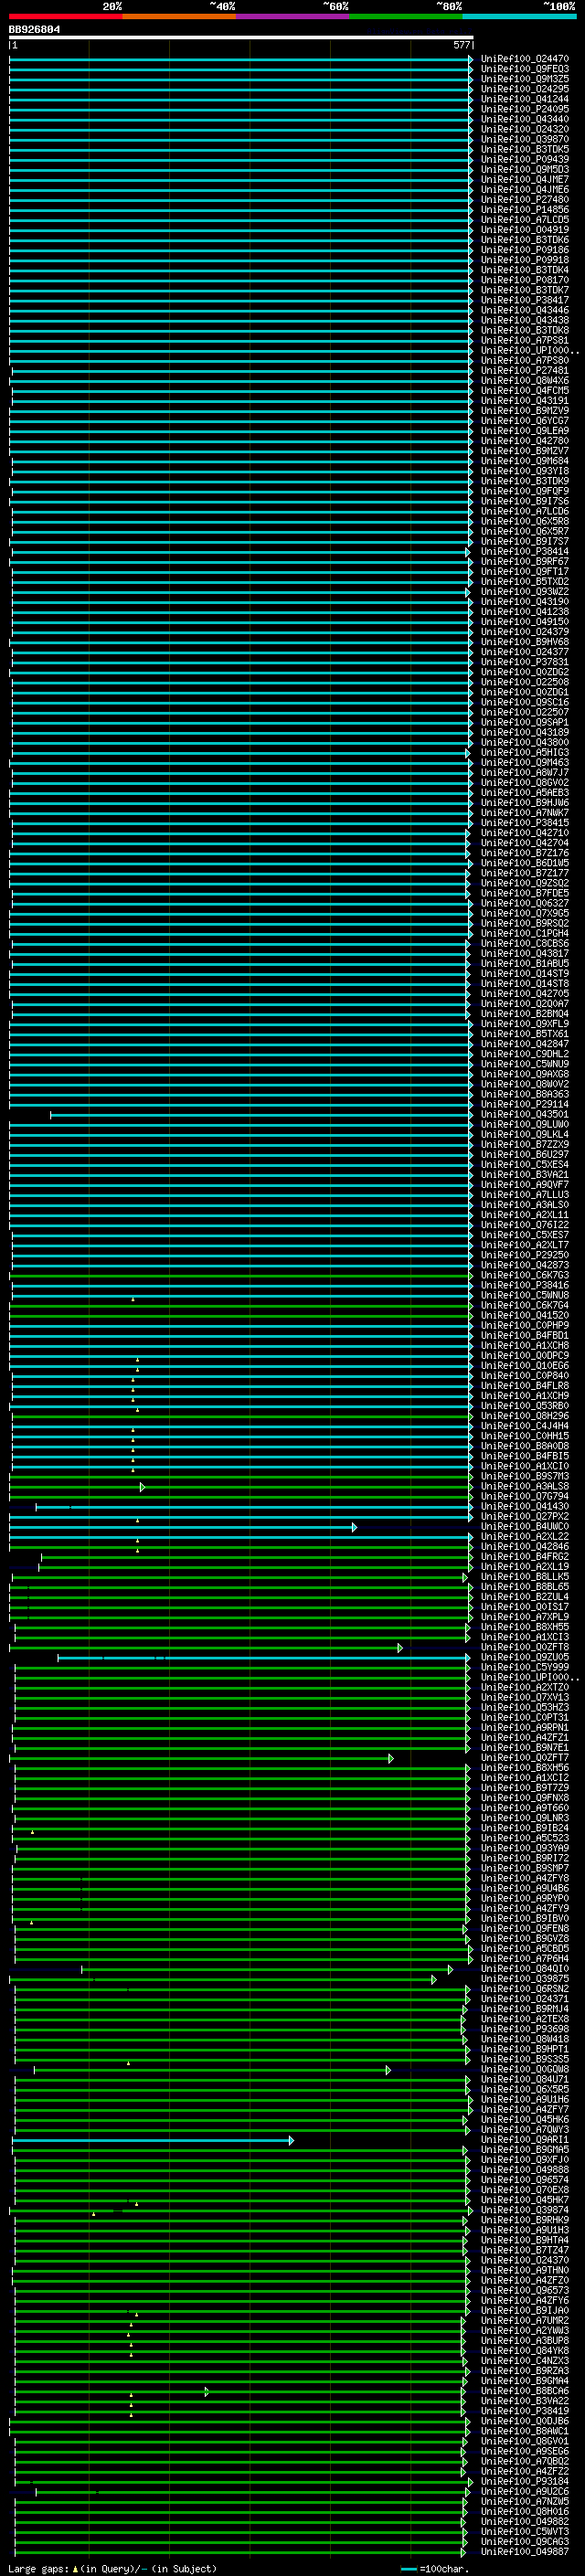Select hit label UniRef100_P27480
The width and height of the screenshot is (585, 2576).
click(x=524, y=200)
